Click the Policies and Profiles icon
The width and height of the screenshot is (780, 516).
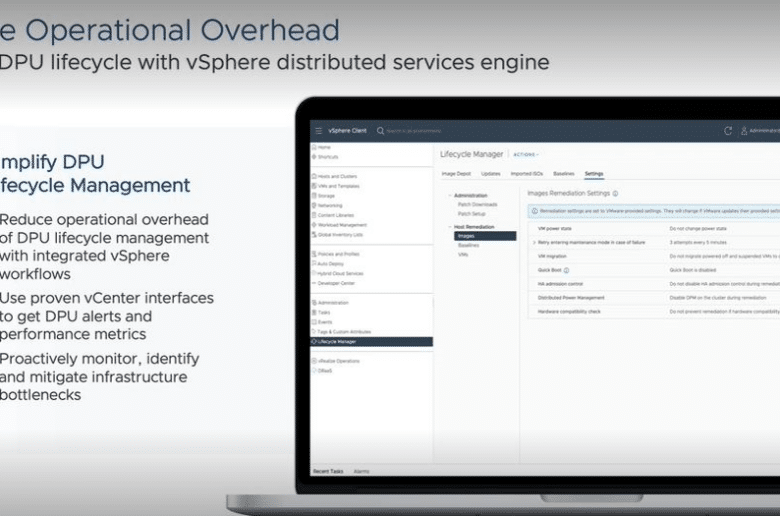click(x=314, y=254)
